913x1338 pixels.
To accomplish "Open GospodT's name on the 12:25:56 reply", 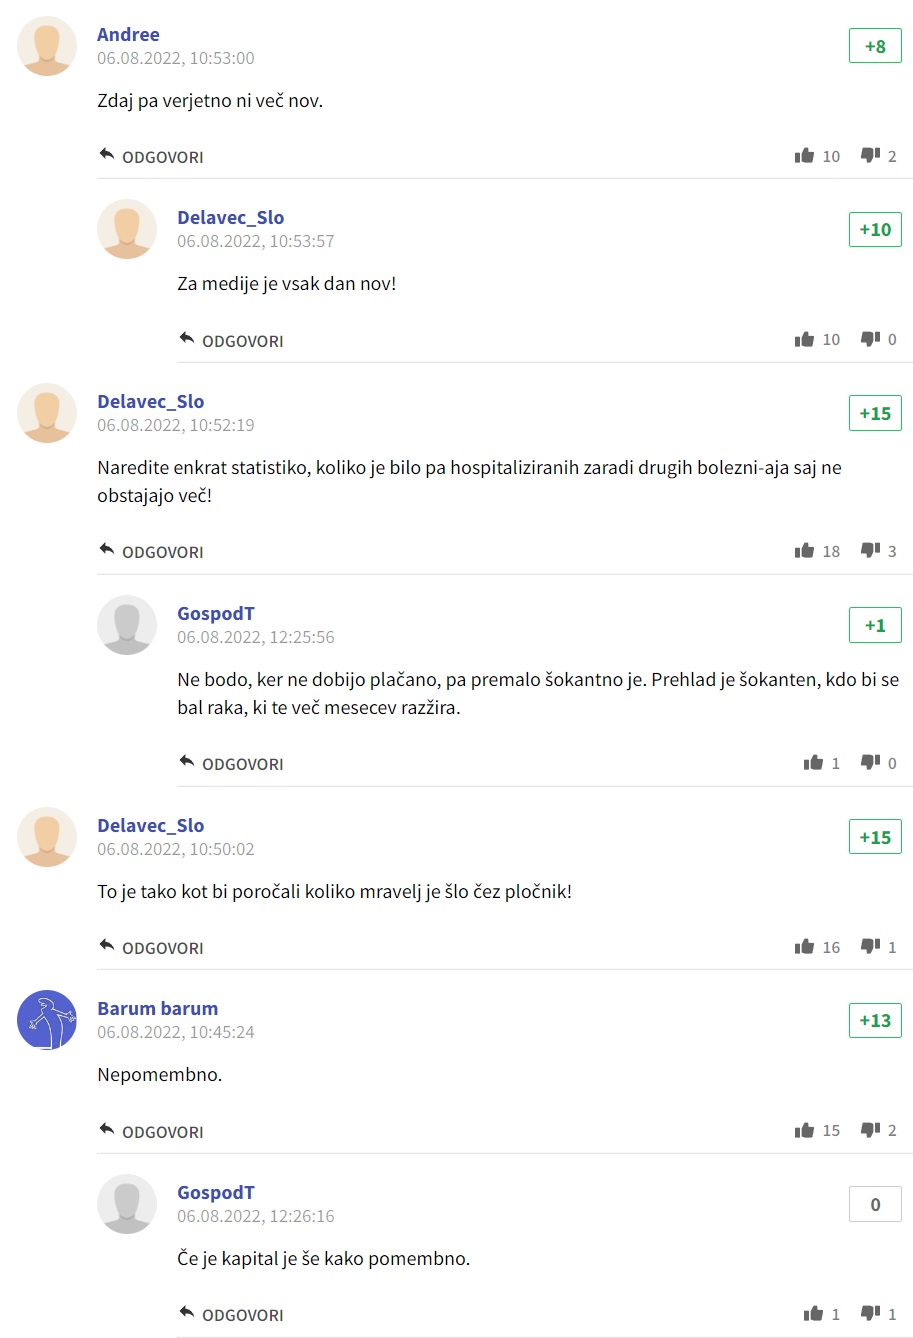I will pos(216,613).
